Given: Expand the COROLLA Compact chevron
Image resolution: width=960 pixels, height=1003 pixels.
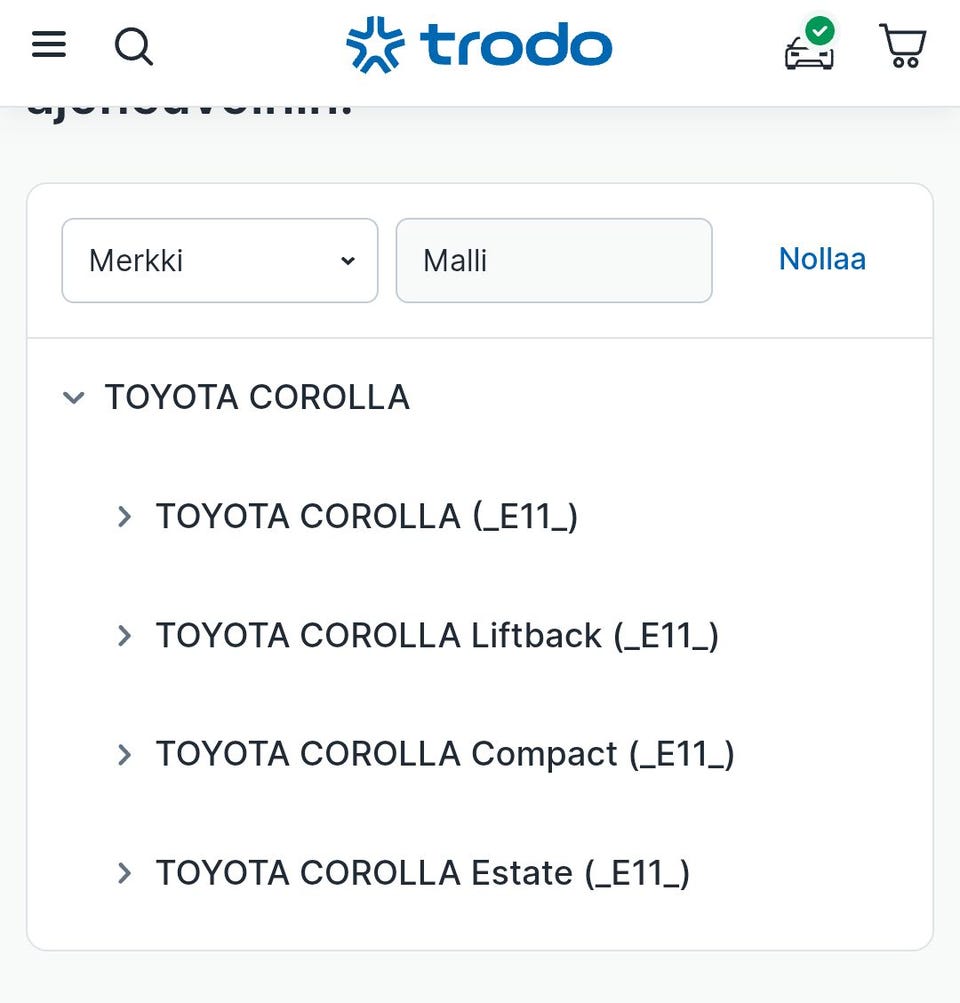Looking at the screenshot, I should 124,755.
